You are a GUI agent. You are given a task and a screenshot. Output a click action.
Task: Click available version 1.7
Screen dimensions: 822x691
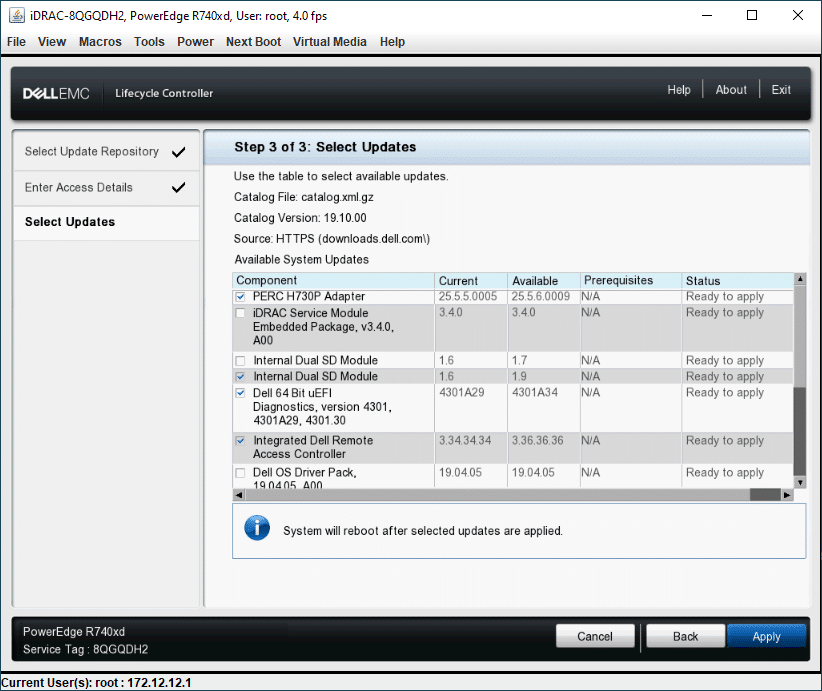[x=520, y=360]
